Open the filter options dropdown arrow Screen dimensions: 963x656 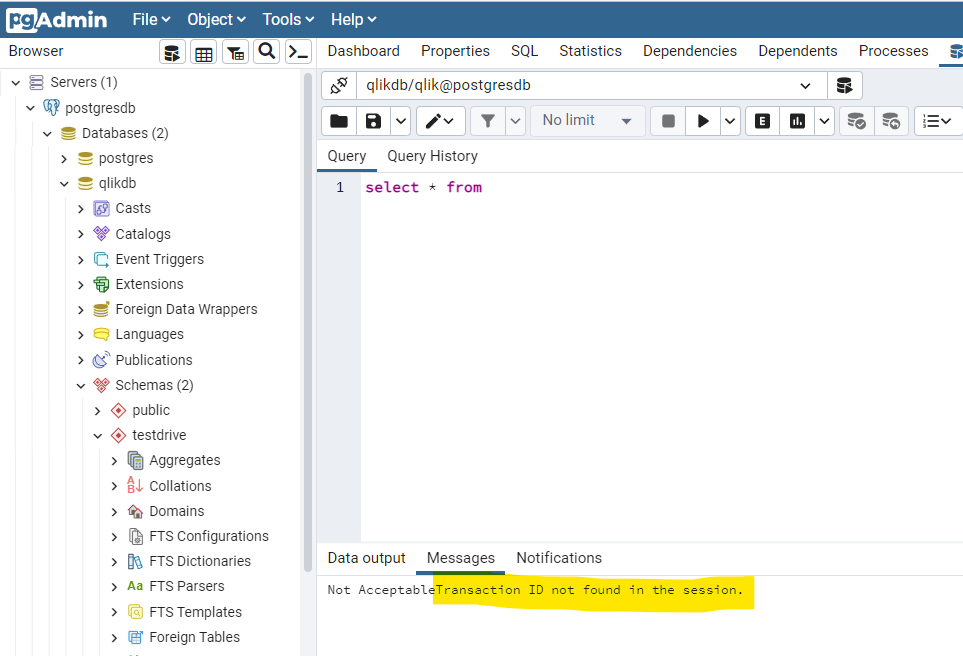click(515, 121)
